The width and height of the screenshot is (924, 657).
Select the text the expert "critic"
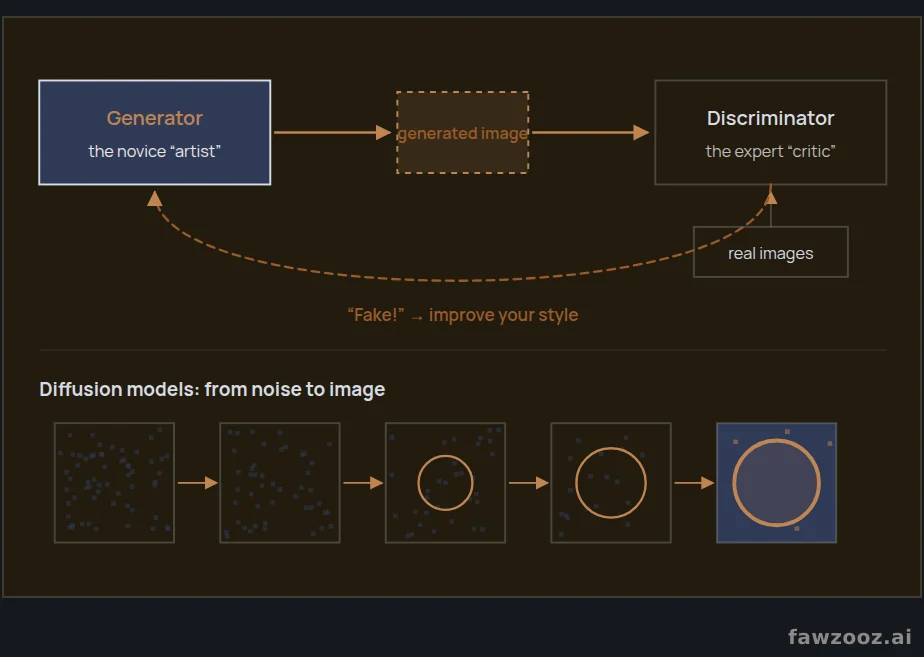pos(770,151)
